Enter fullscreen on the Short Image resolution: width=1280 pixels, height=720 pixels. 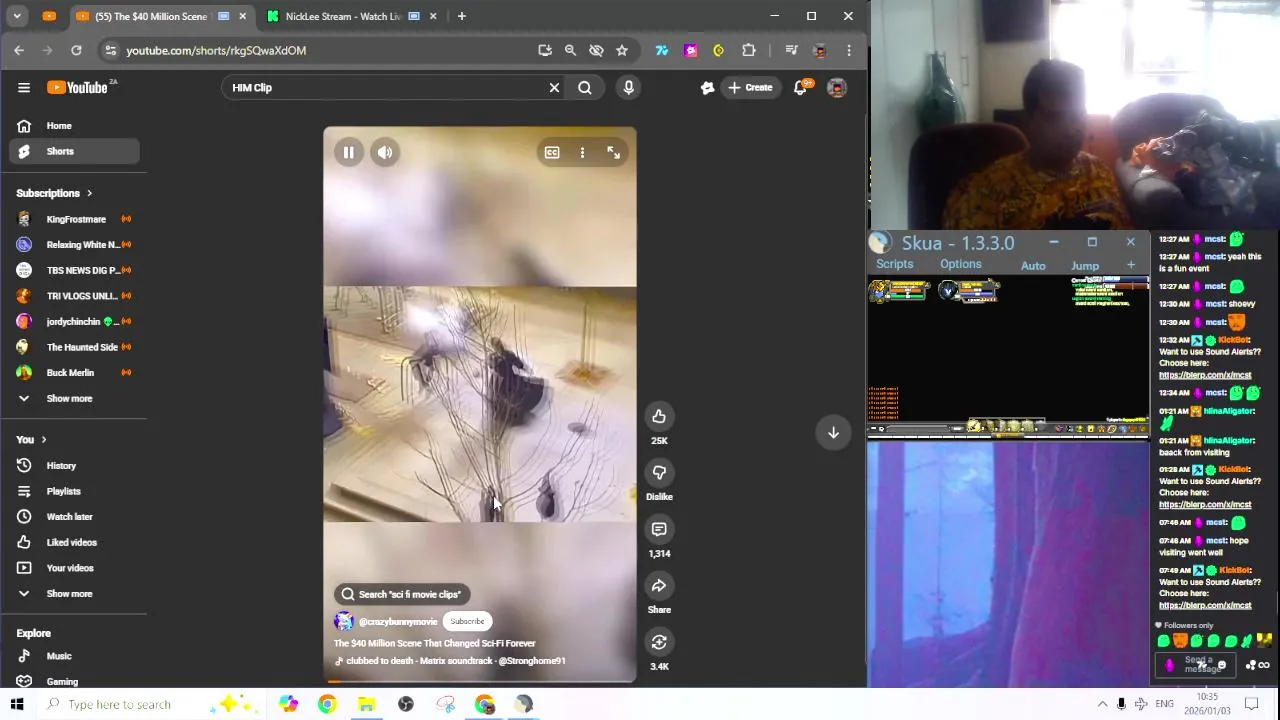click(x=613, y=153)
